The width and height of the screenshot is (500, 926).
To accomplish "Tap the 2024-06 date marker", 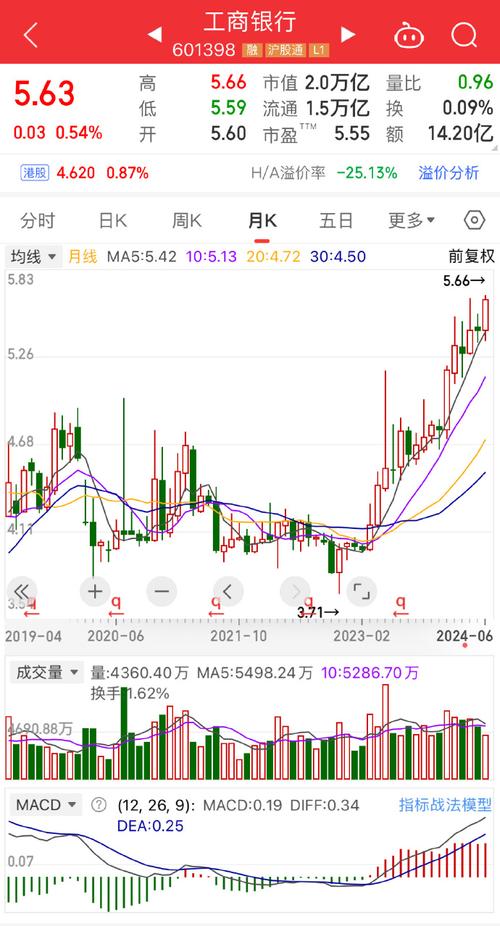I will click(465, 635).
